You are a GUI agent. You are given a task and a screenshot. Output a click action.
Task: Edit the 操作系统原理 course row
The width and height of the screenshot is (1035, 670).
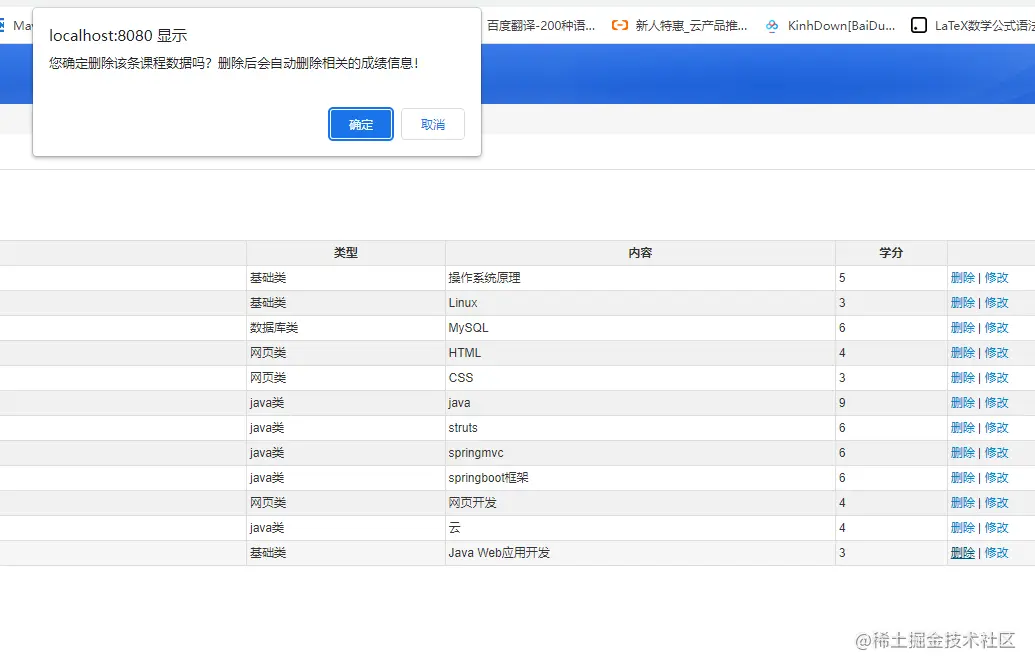[x=996, y=278]
